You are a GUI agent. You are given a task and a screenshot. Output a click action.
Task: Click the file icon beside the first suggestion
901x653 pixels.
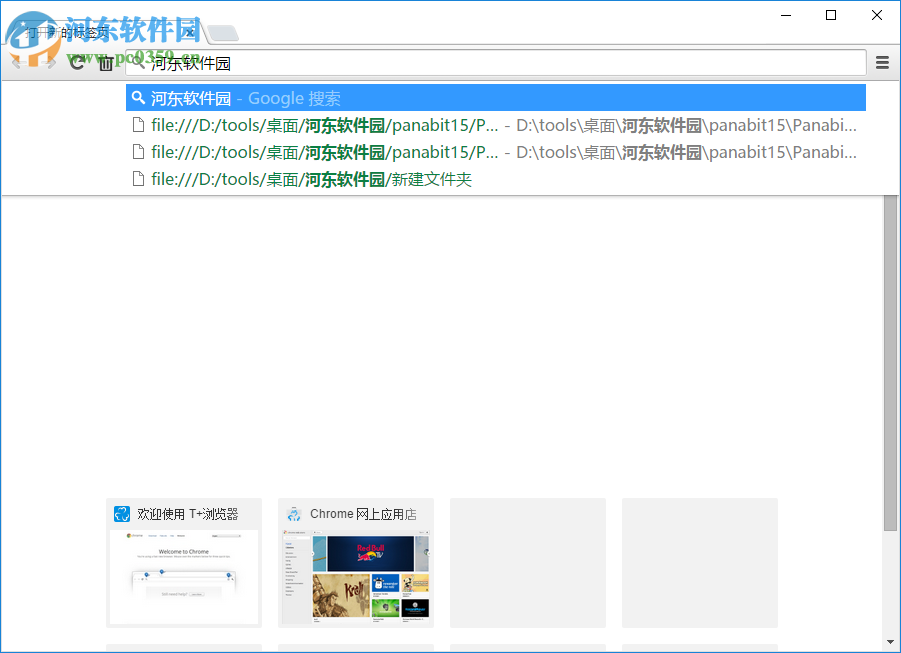click(x=140, y=124)
